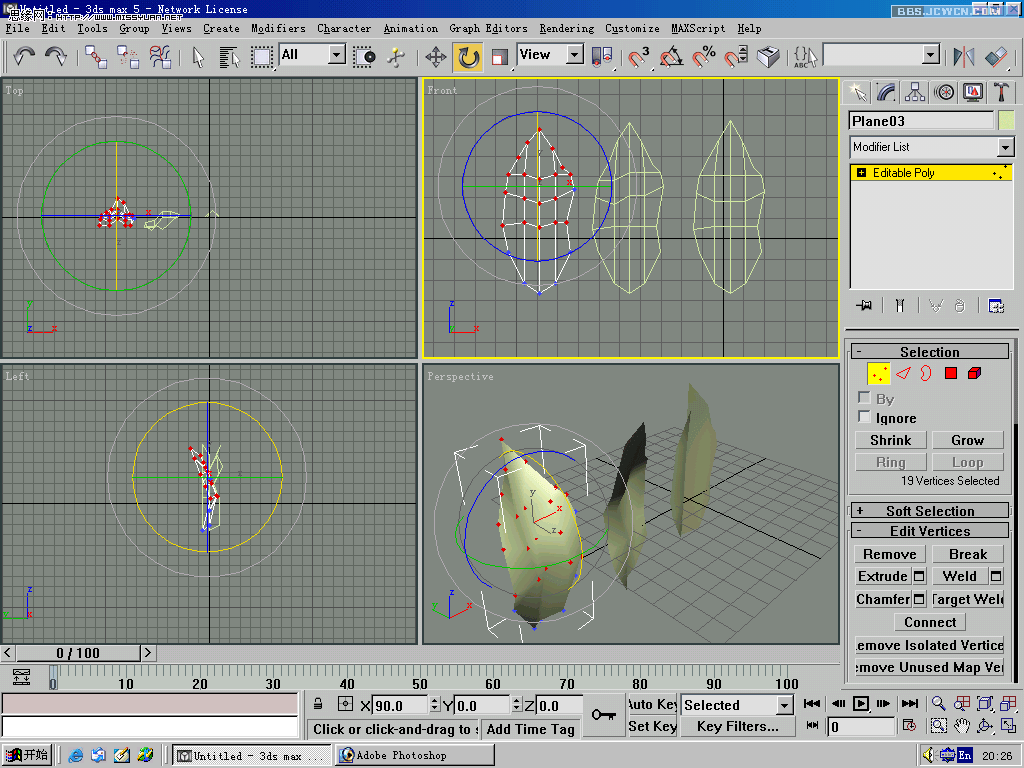Click the Play Animation button
The width and height of the screenshot is (1024, 768).
tap(861, 704)
